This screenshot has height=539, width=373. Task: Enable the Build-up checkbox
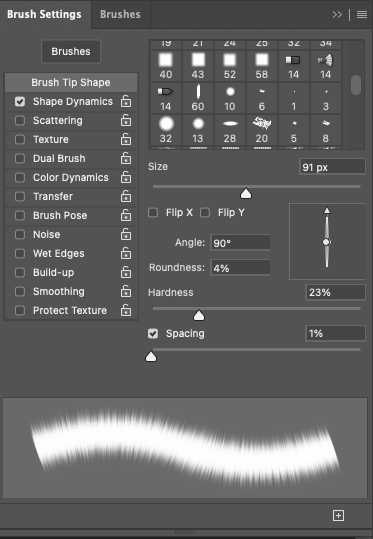(20, 272)
